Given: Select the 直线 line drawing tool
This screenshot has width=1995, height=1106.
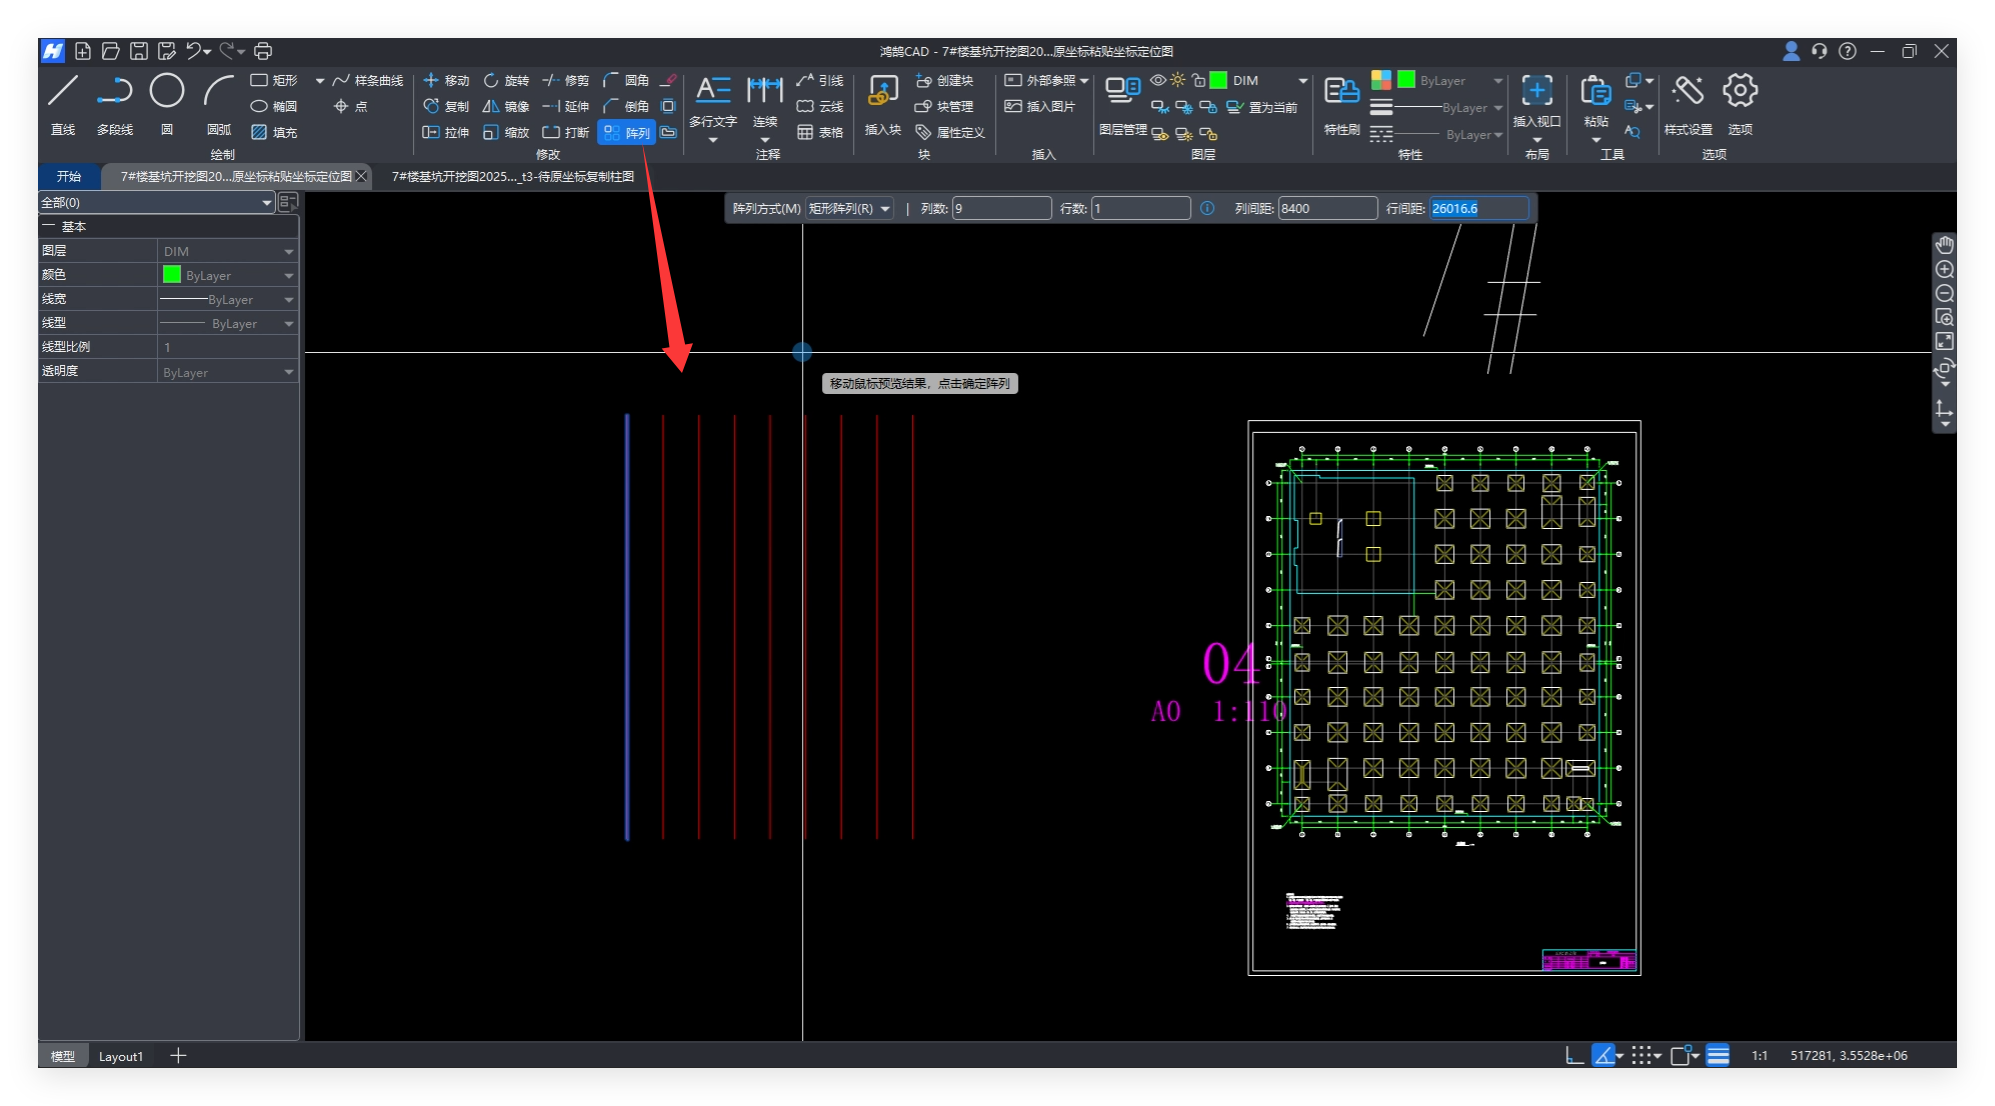Looking at the screenshot, I should (63, 92).
